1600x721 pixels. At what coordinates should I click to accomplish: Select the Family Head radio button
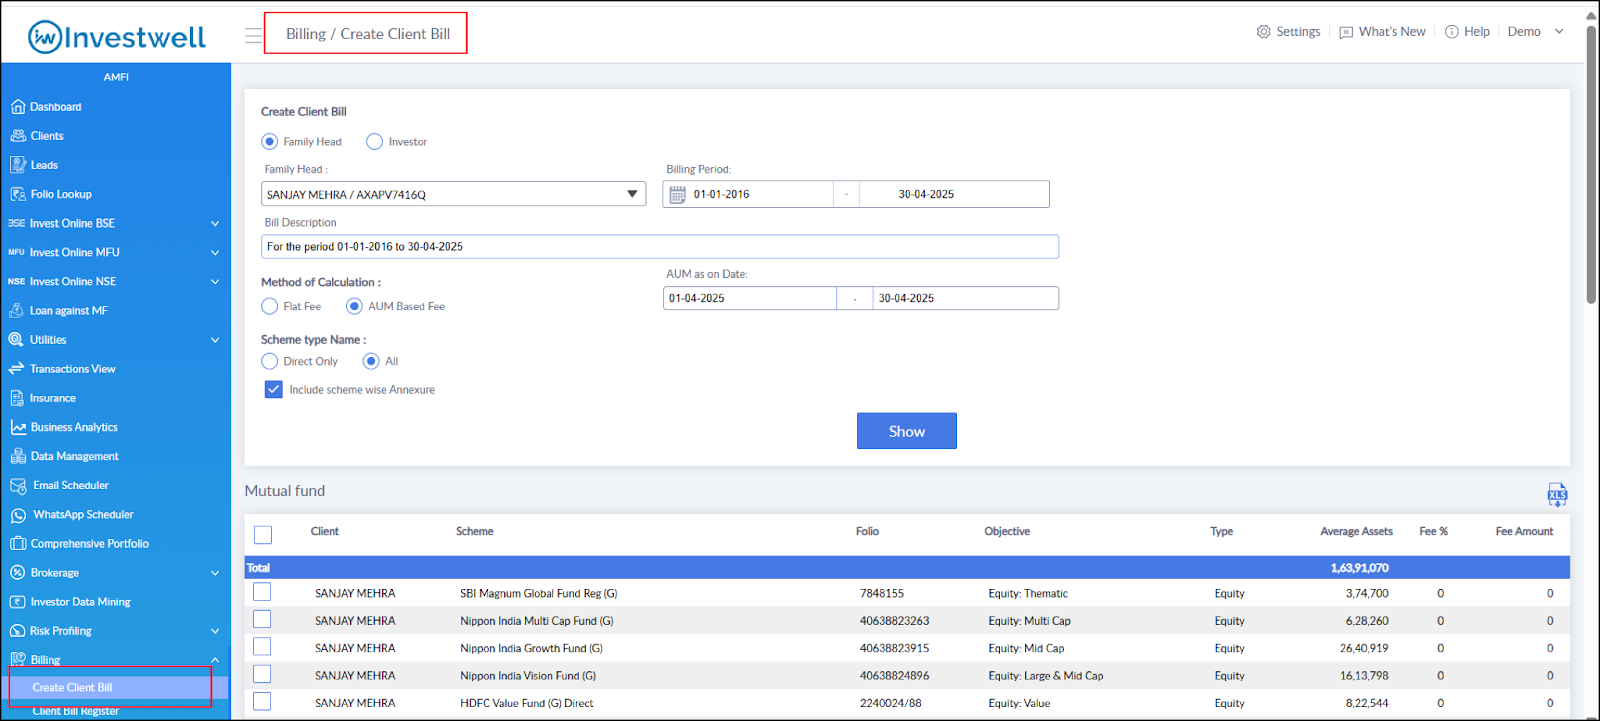click(x=269, y=142)
